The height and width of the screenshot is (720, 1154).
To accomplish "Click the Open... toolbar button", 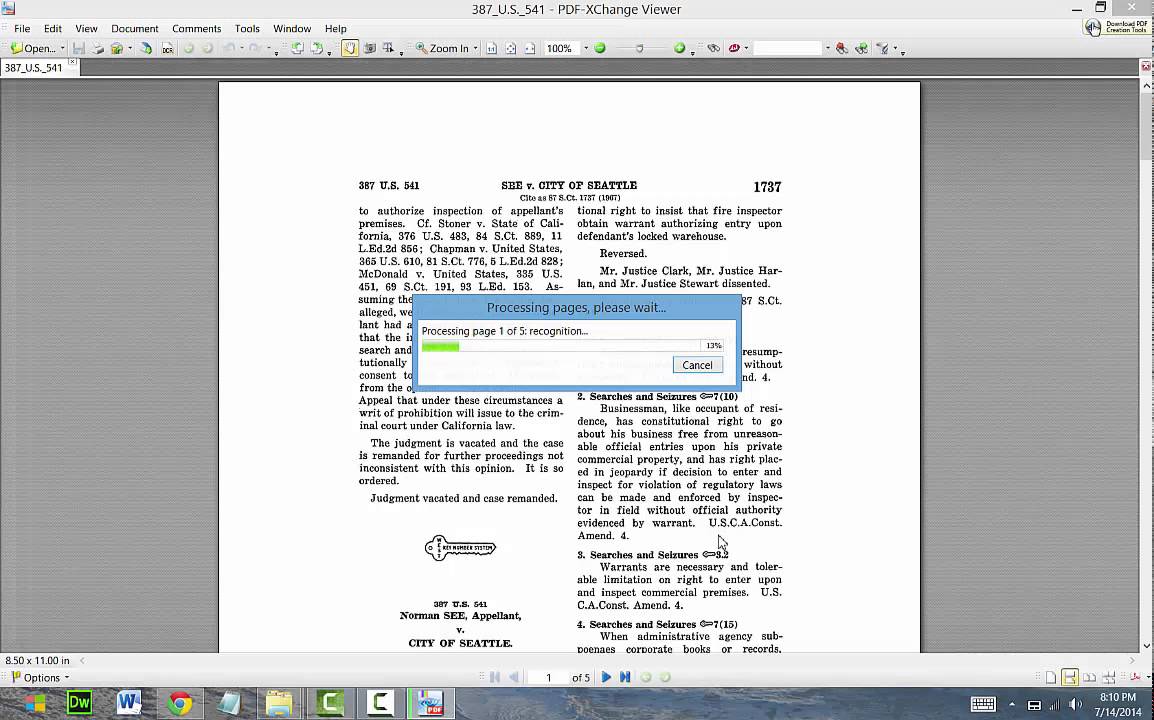I will click(33, 48).
